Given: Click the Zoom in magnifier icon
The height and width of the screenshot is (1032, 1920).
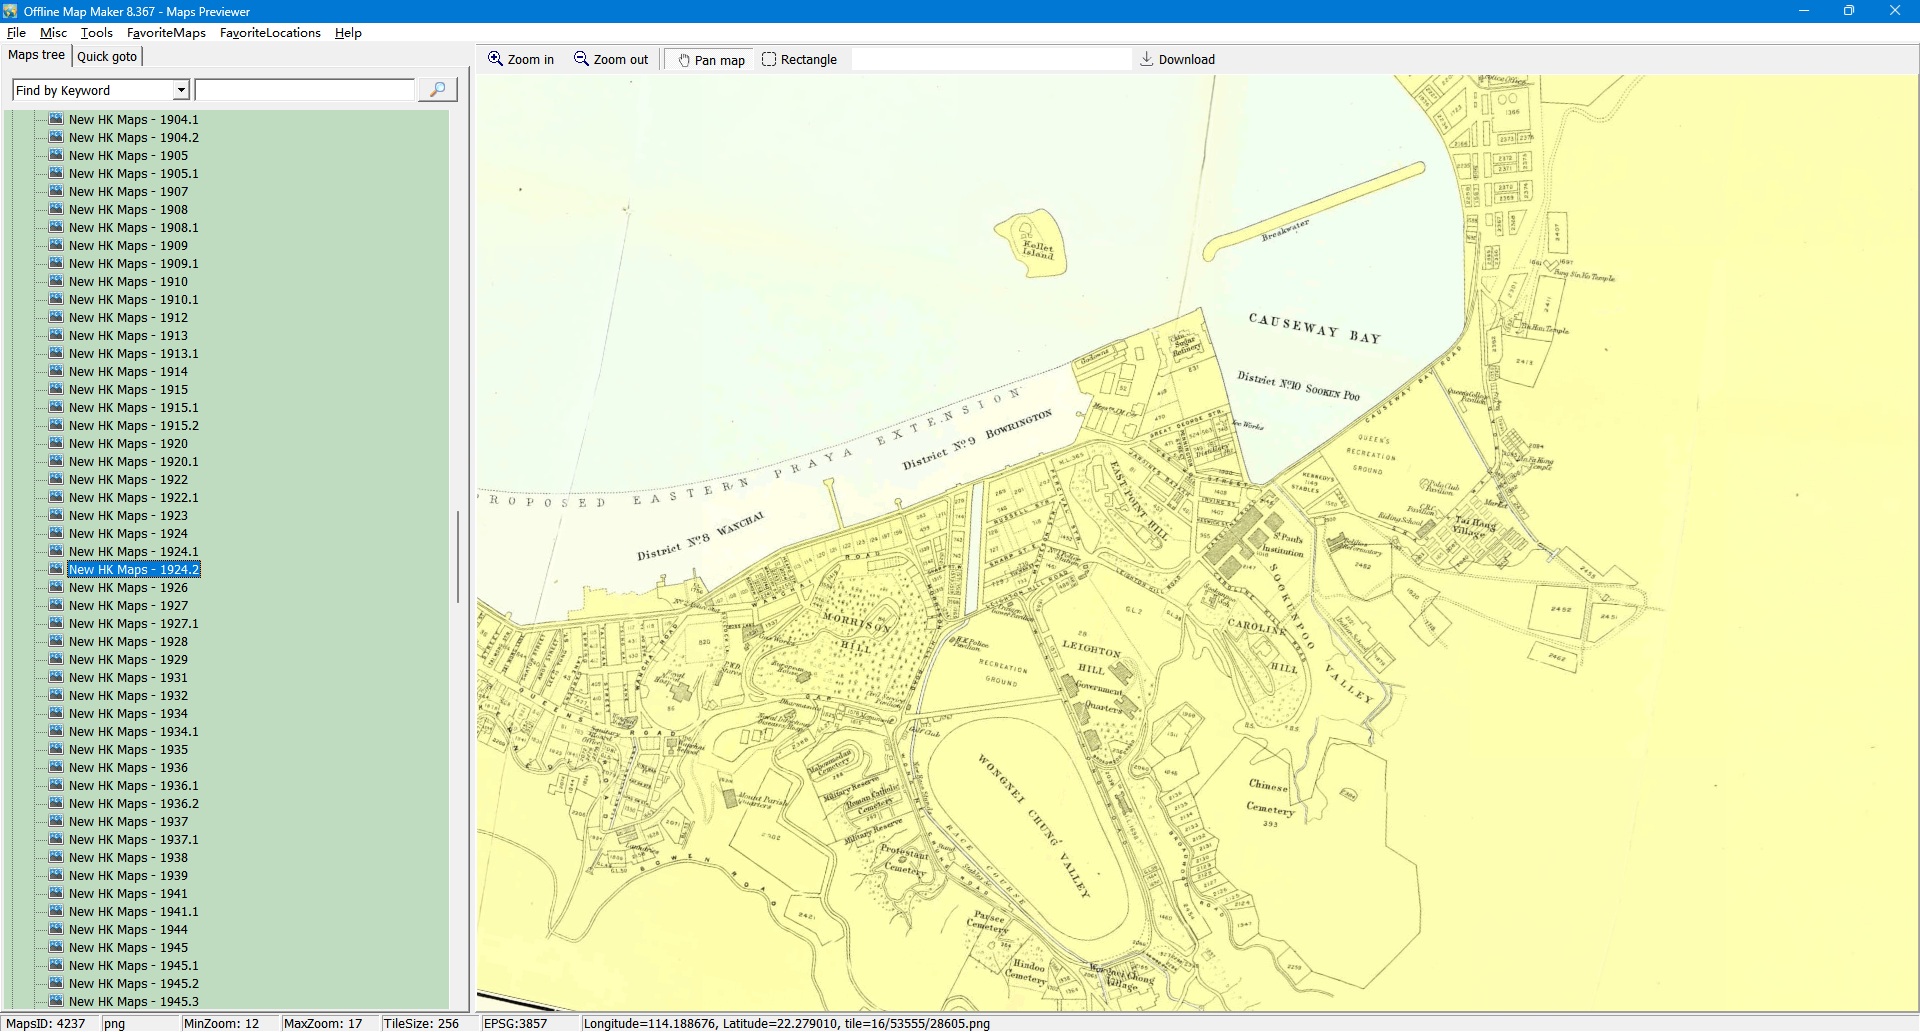Looking at the screenshot, I should point(495,59).
